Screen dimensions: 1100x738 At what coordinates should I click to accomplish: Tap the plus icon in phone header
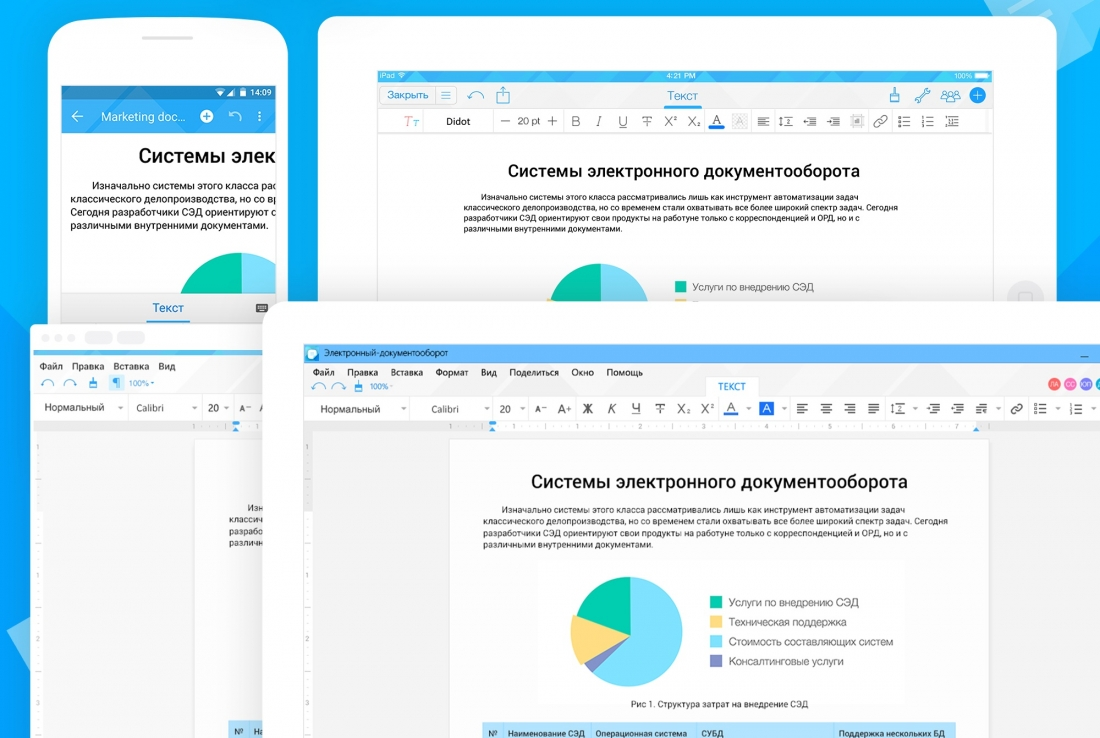pyautogui.click(x=206, y=116)
